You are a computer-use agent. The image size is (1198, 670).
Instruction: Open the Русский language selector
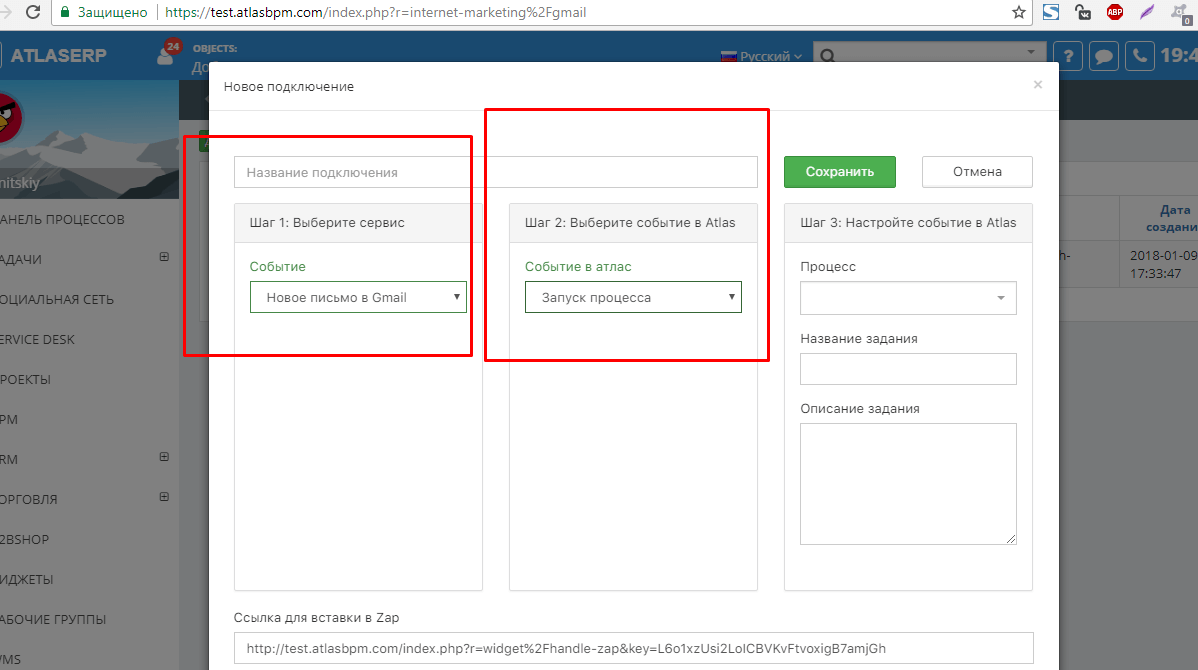(x=761, y=56)
